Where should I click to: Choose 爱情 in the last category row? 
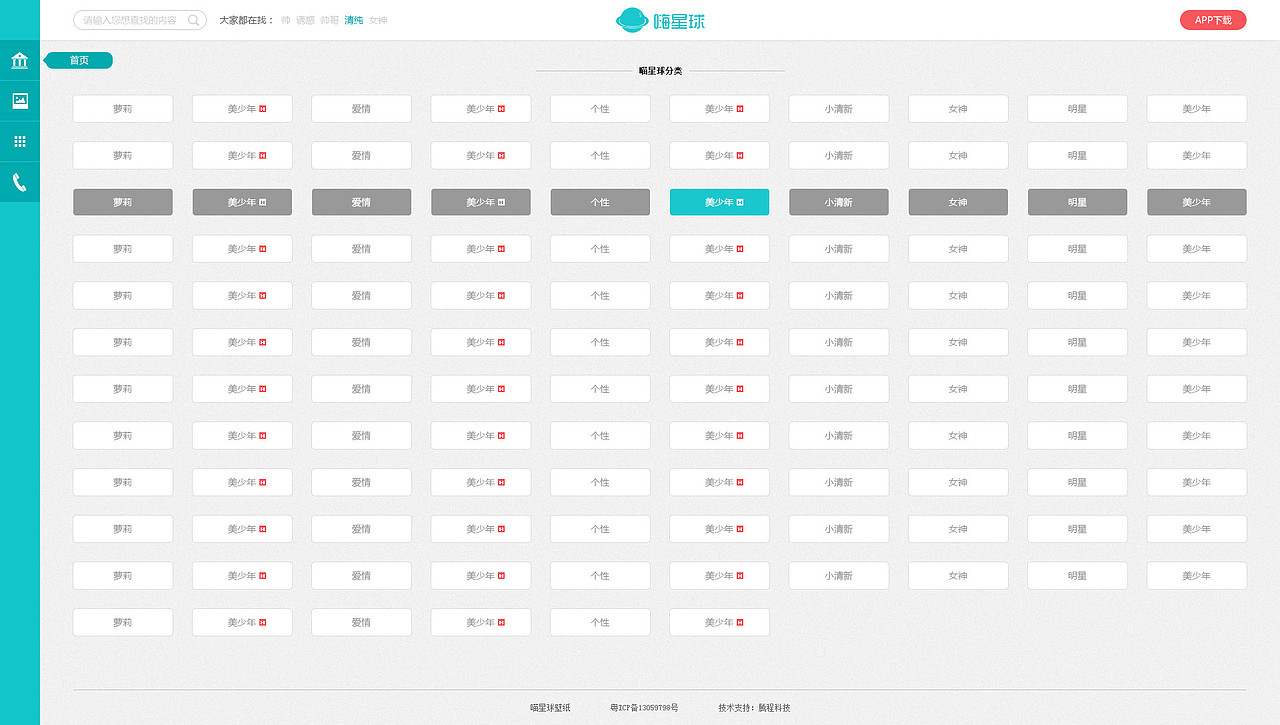(361, 622)
